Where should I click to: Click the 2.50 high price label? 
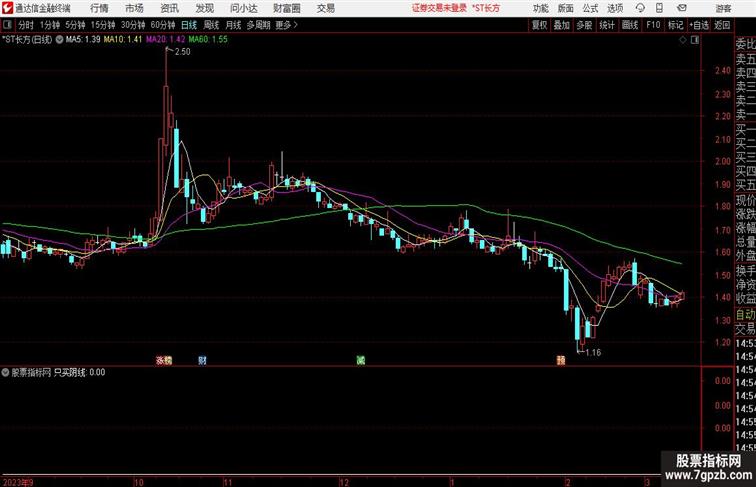coord(183,52)
